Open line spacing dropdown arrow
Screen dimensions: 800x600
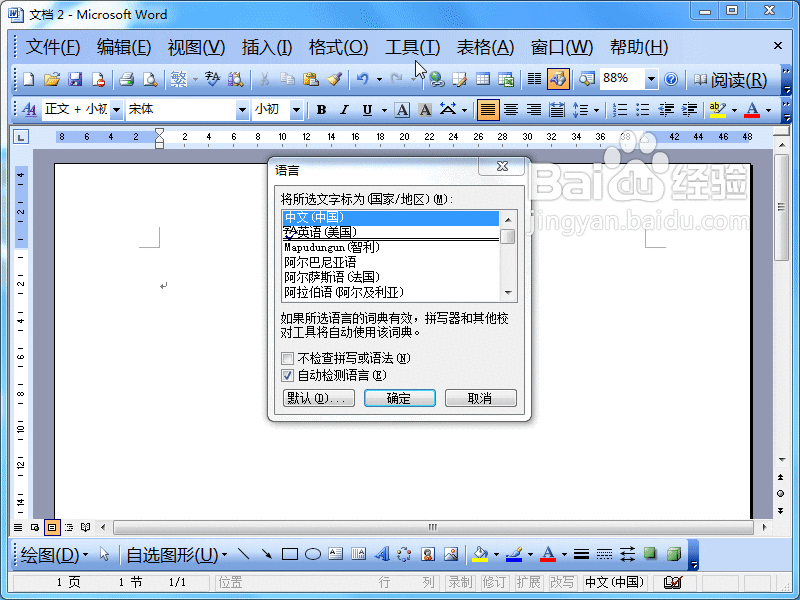[596, 110]
